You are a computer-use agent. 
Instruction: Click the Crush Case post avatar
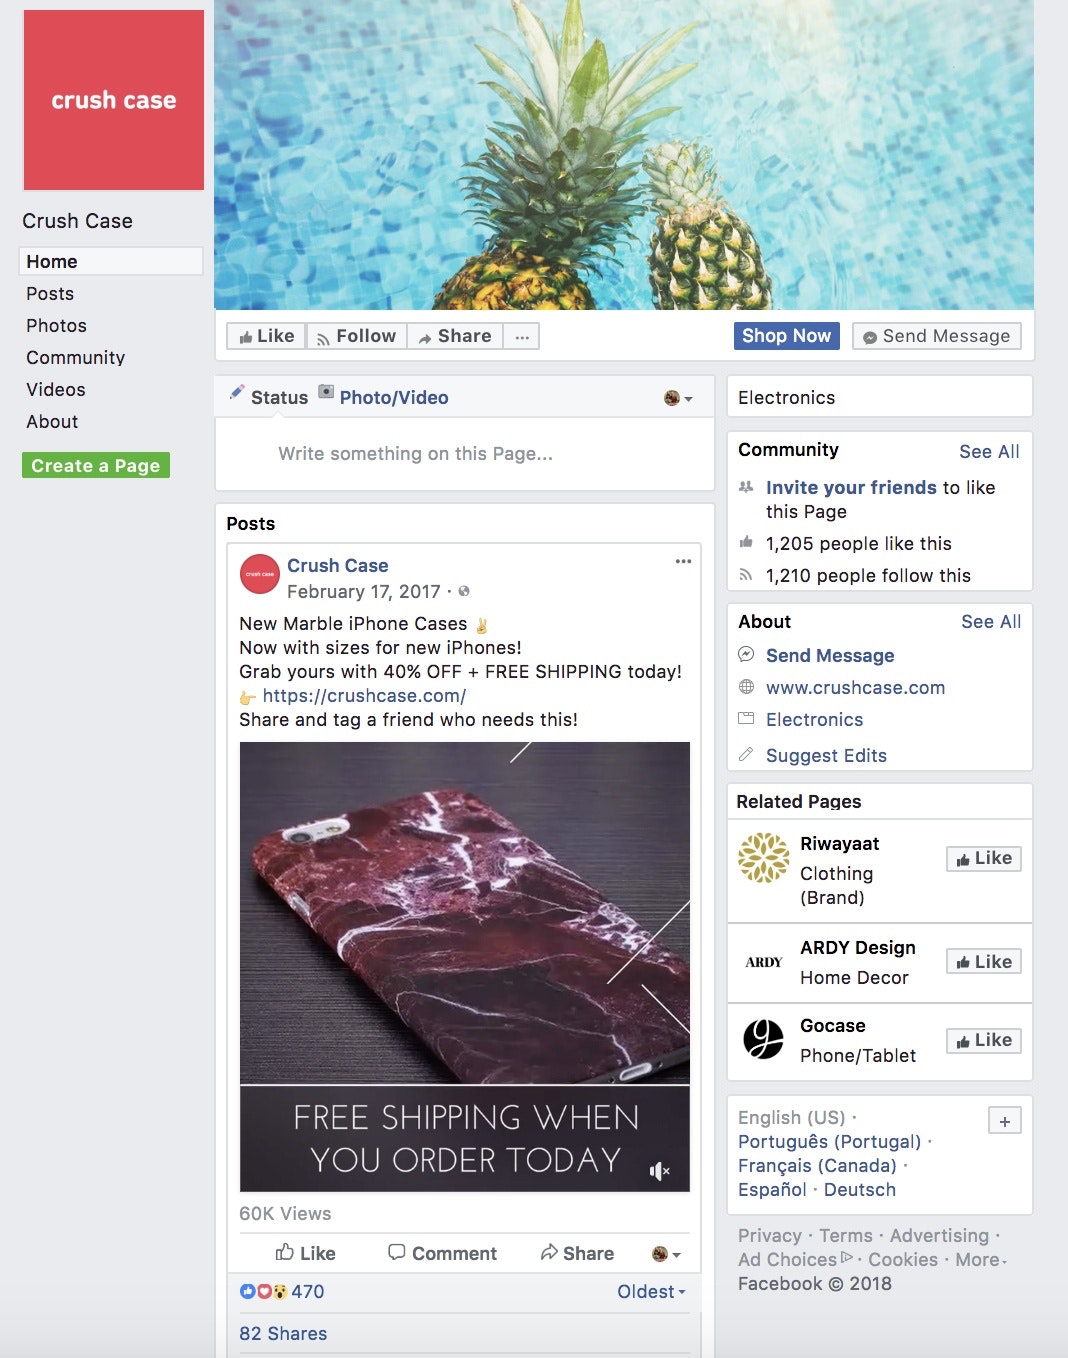coord(260,574)
